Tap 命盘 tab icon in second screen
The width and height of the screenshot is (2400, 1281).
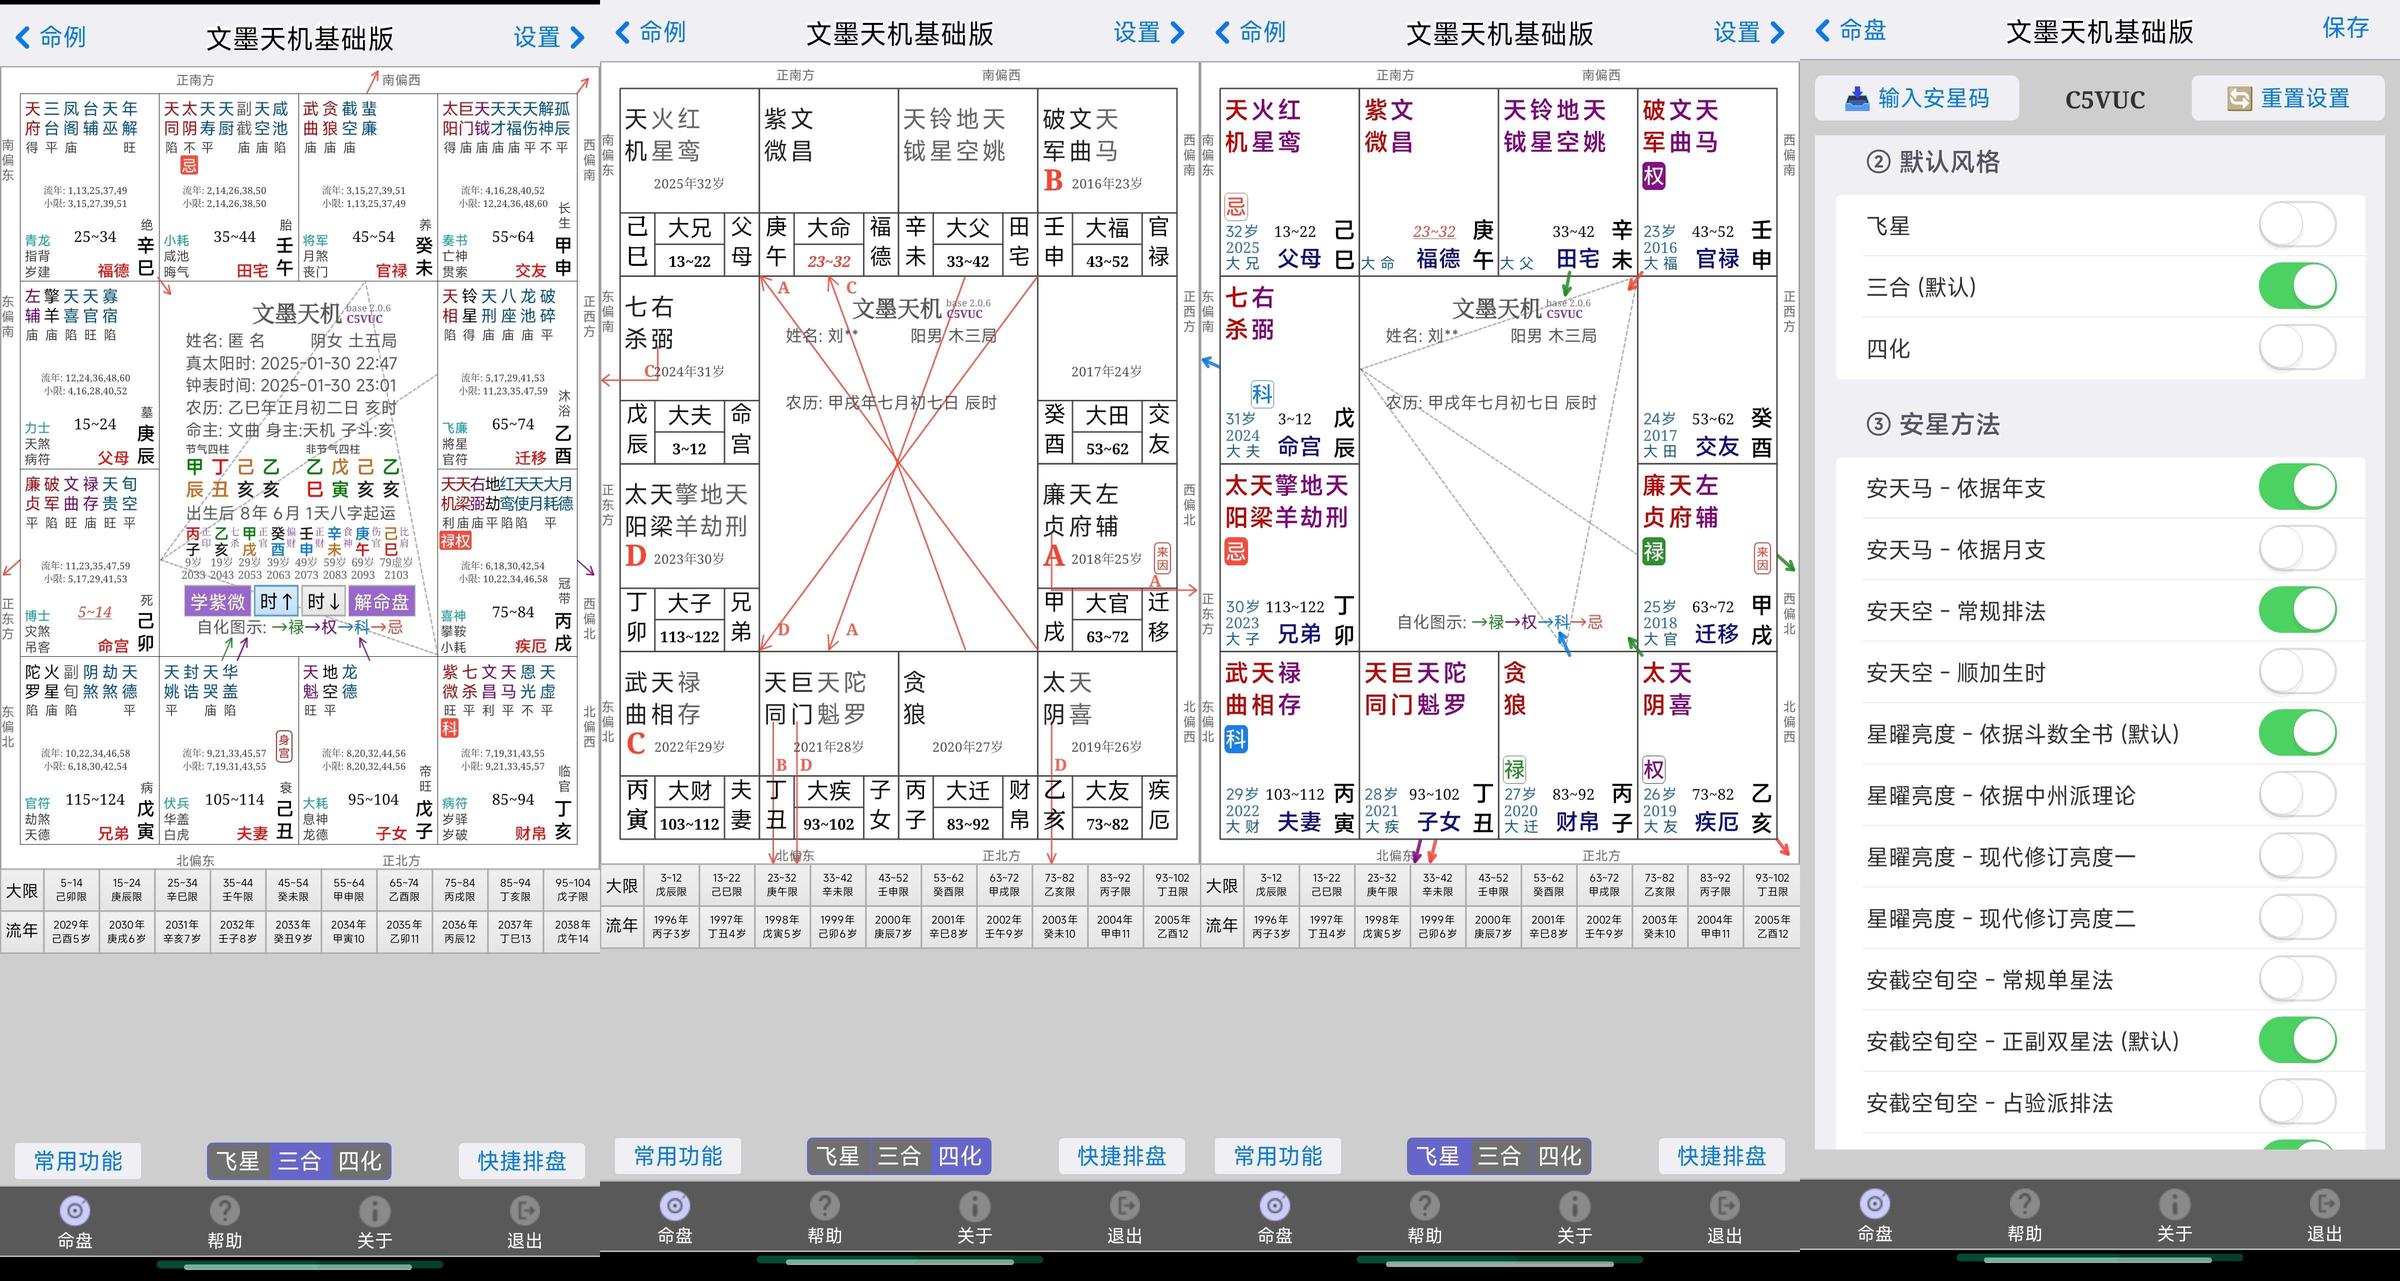tap(675, 1206)
